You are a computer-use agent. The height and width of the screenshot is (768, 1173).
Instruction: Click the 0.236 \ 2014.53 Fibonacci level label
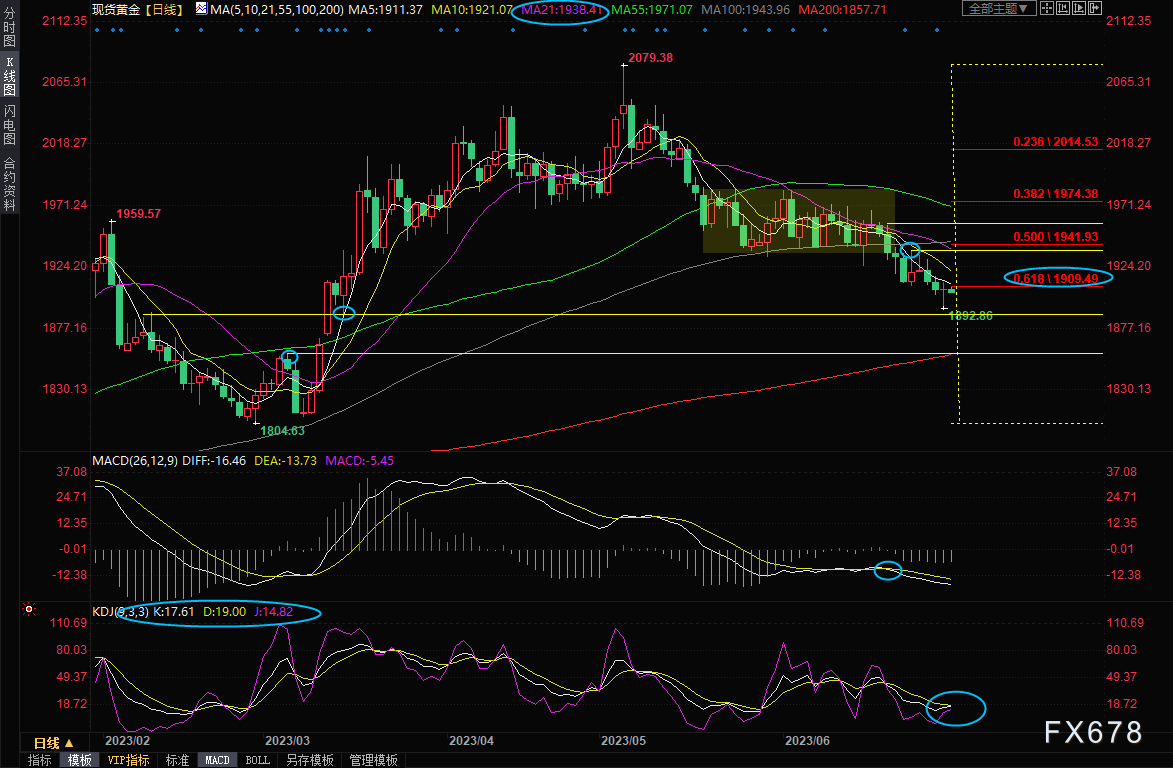1056,141
